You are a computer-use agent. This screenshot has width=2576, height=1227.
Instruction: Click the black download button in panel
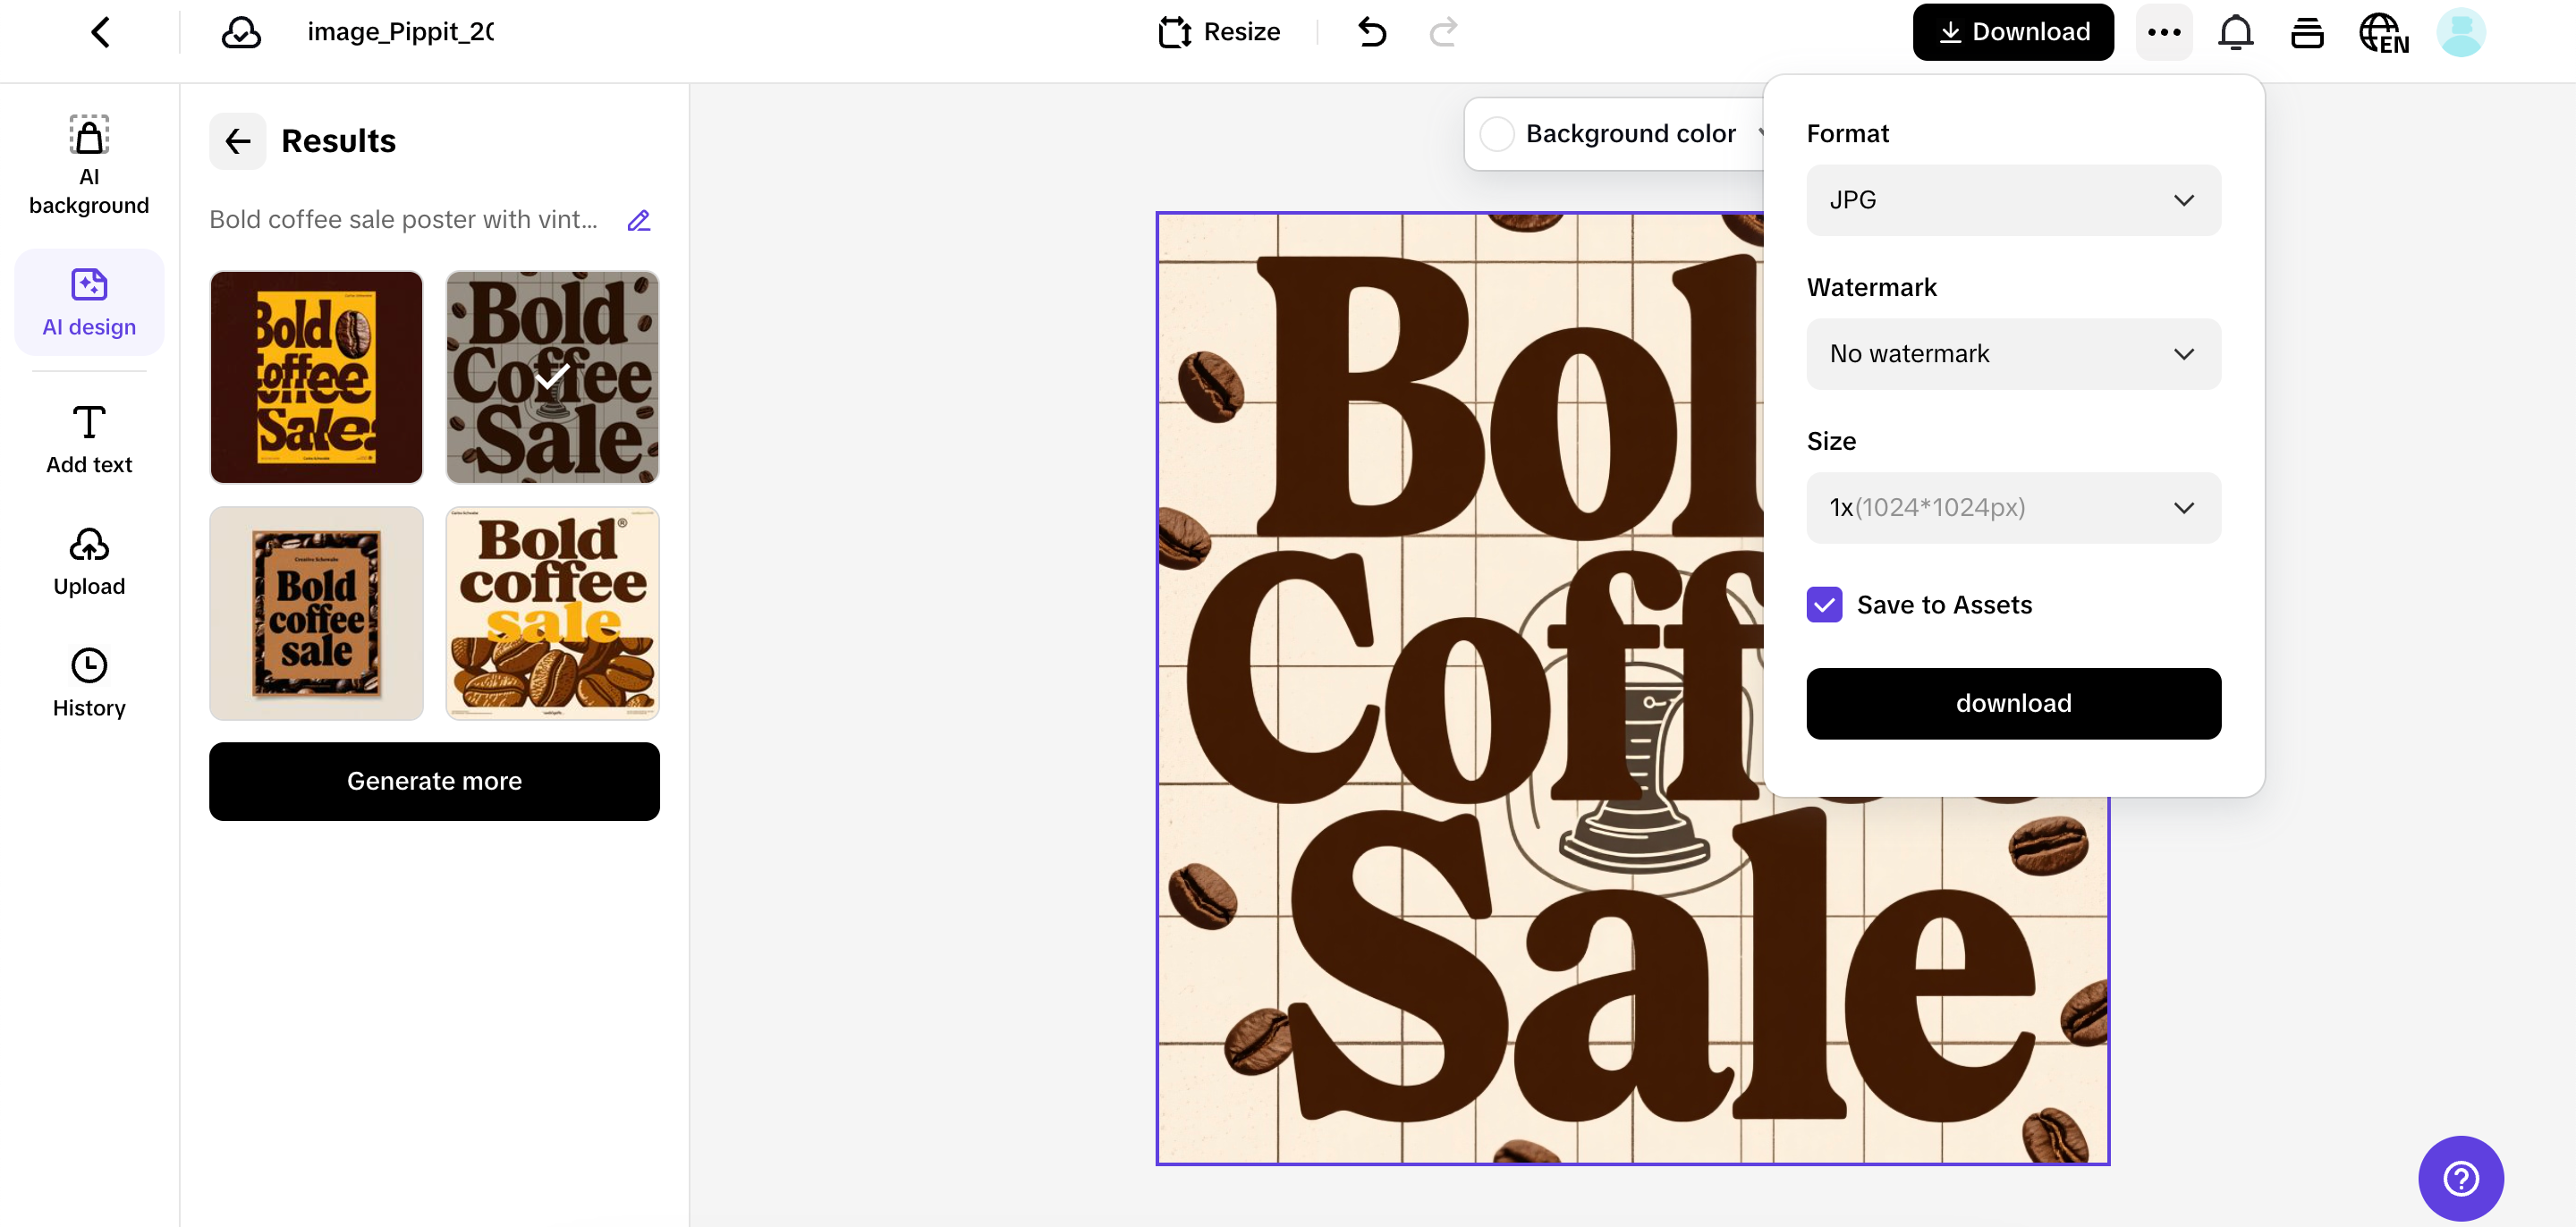coord(2013,703)
